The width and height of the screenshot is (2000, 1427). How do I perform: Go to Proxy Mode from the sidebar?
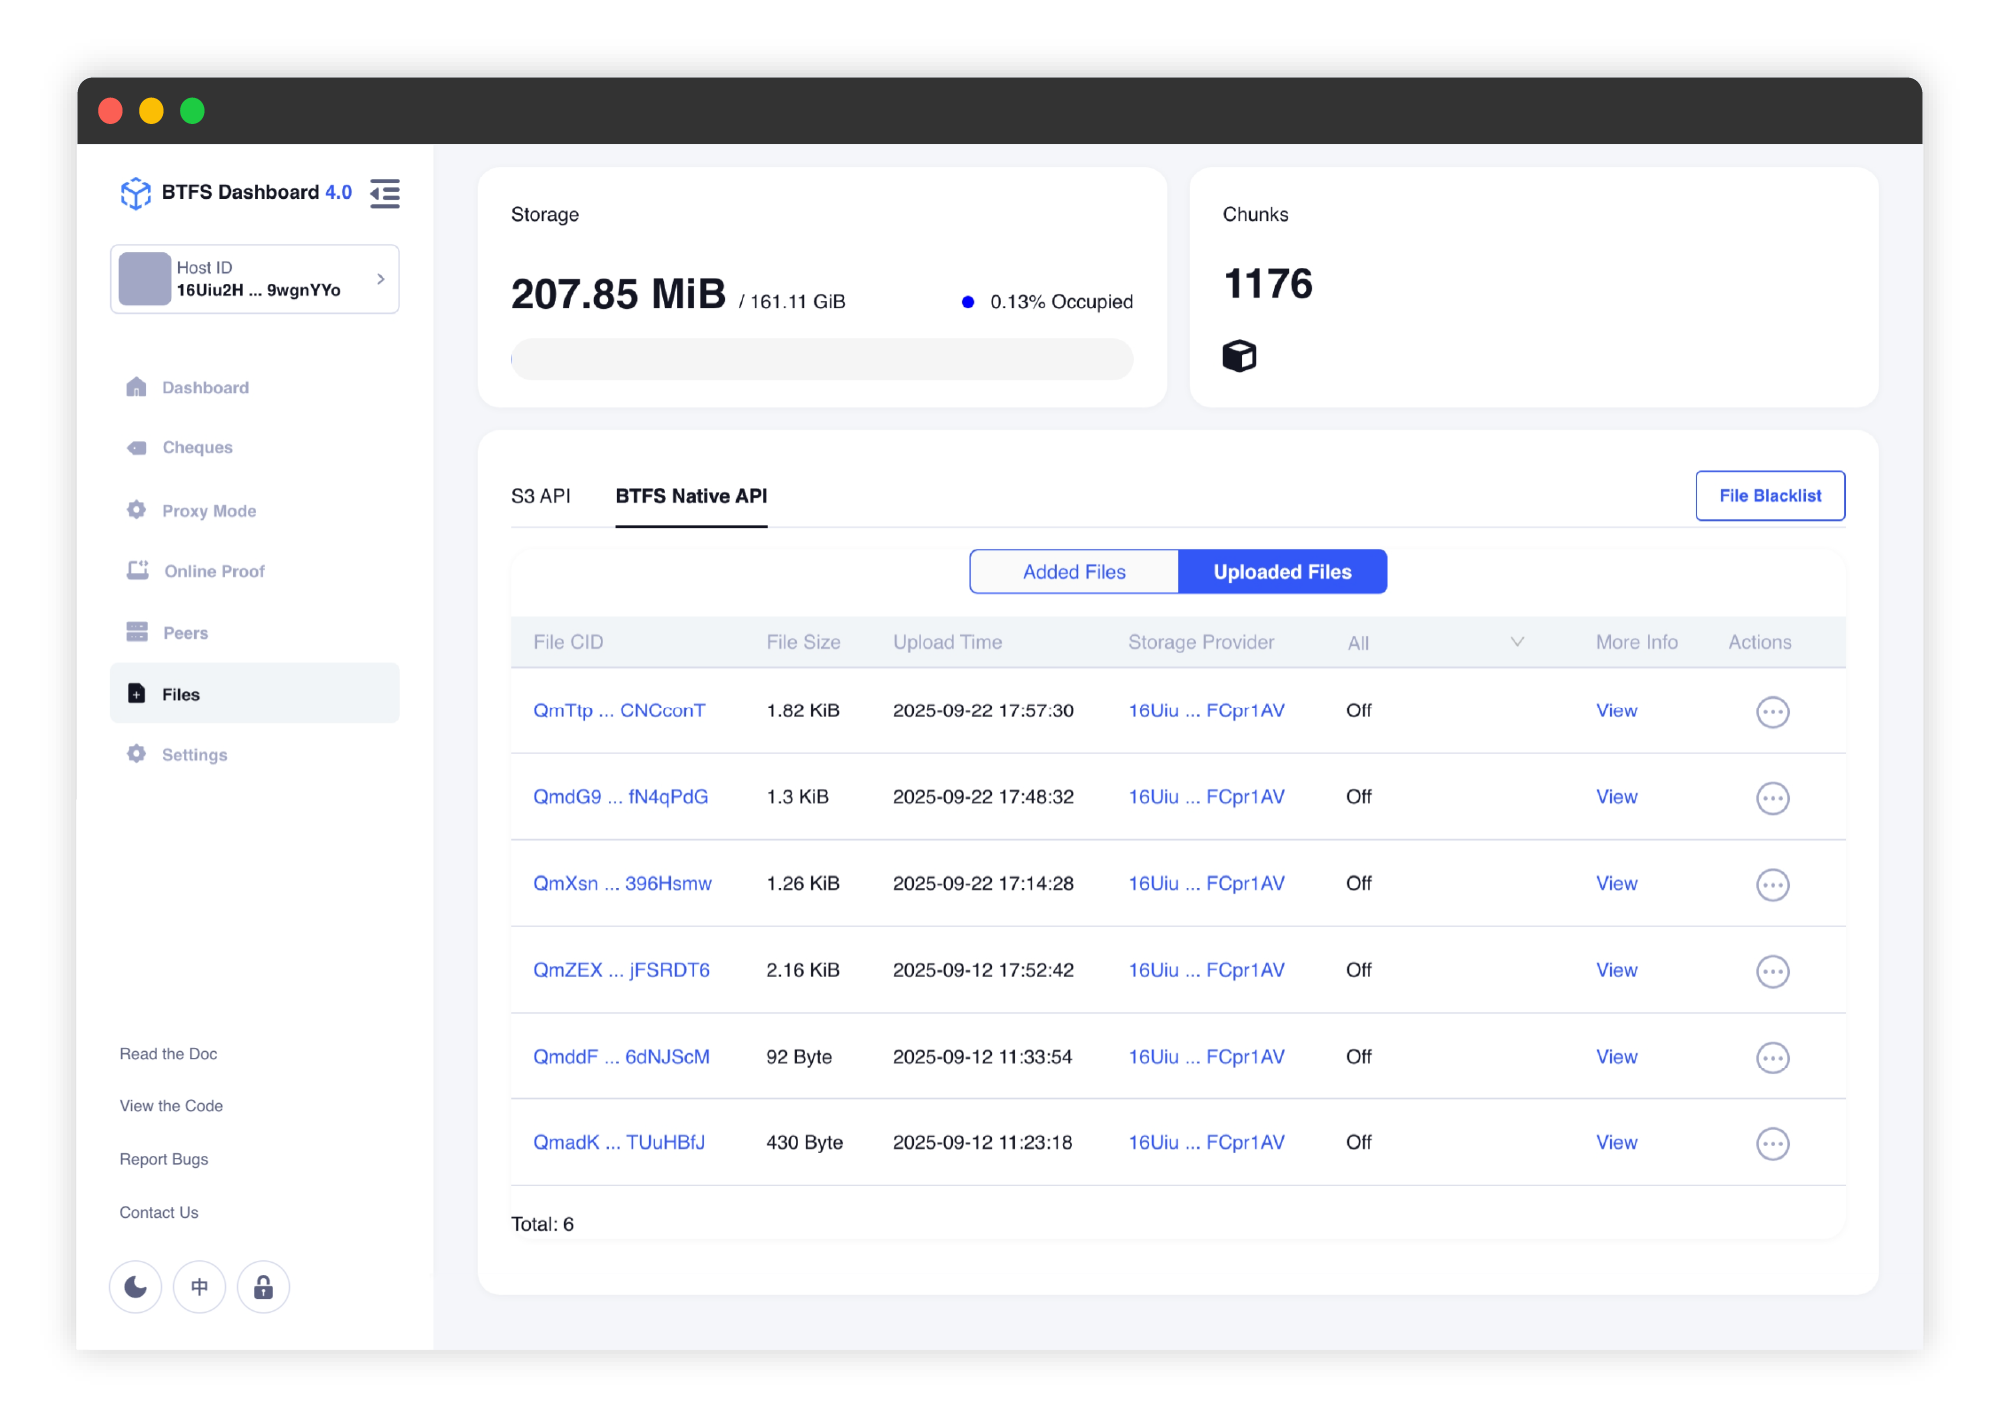pyautogui.click(x=209, y=511)
